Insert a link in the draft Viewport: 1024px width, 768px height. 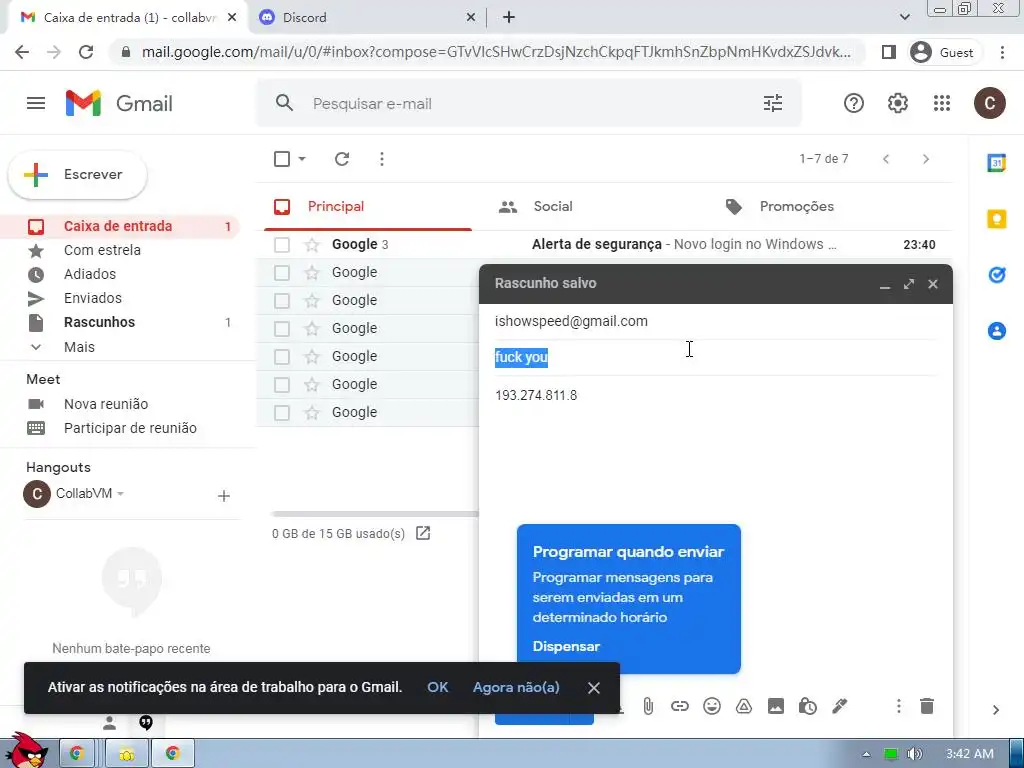(680, 706)
